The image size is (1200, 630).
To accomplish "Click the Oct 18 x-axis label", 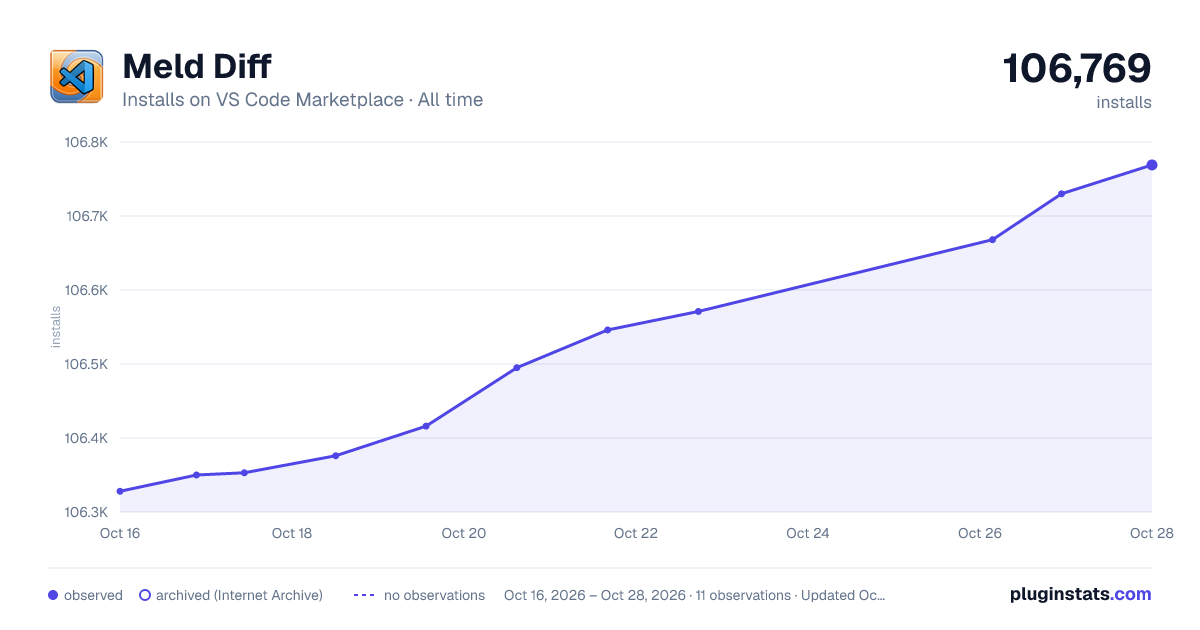I will (x=292, y=533).
